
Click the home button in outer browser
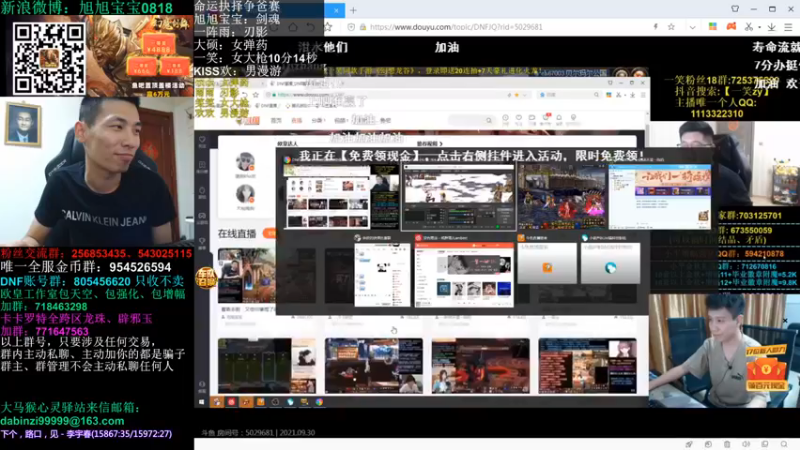coord(293,27)
